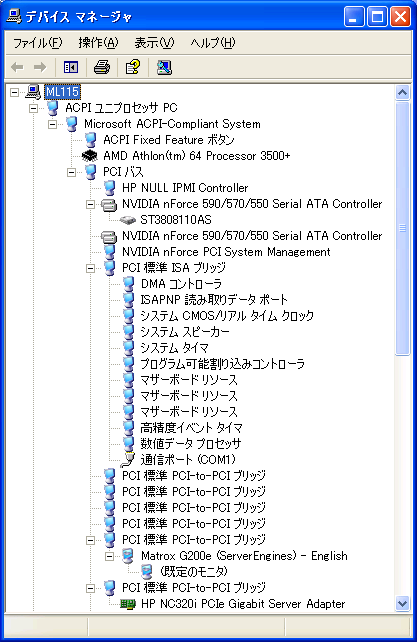
Task: Open the properties help toolbar icon
Action: (x=133, y=67)
